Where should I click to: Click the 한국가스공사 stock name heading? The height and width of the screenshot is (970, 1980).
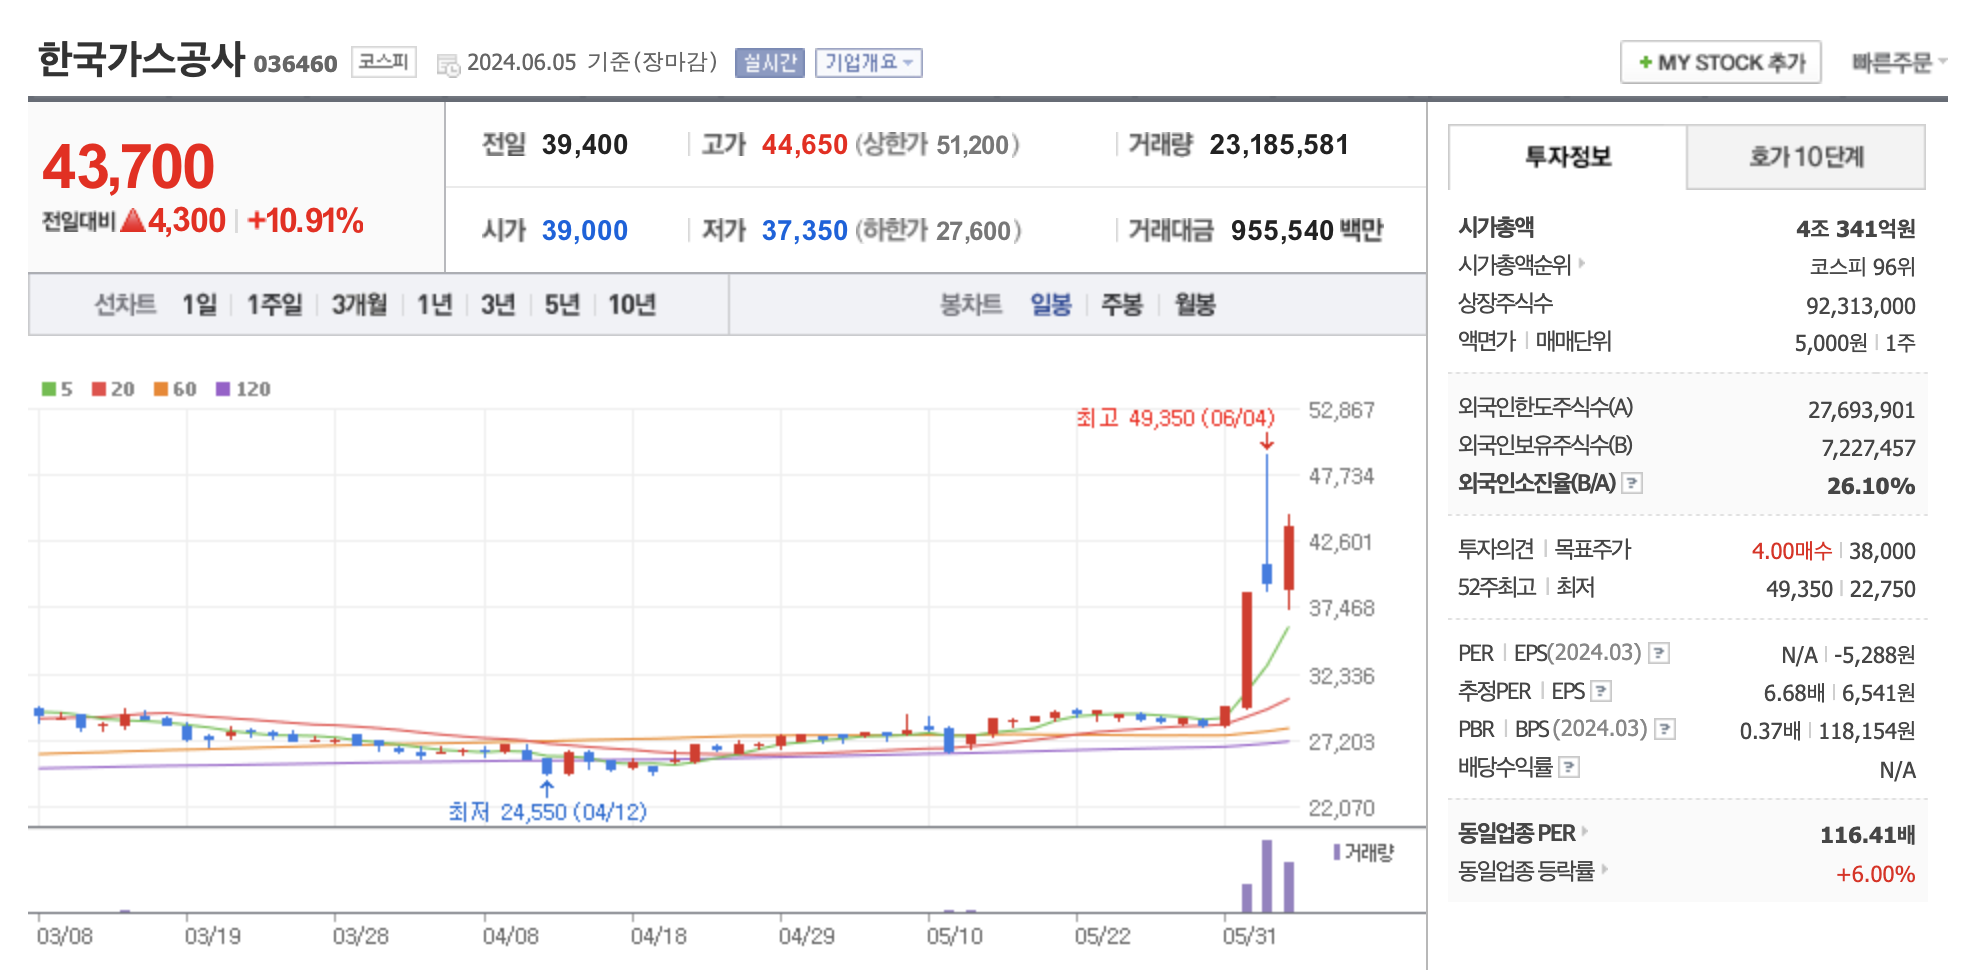(141, 59)
